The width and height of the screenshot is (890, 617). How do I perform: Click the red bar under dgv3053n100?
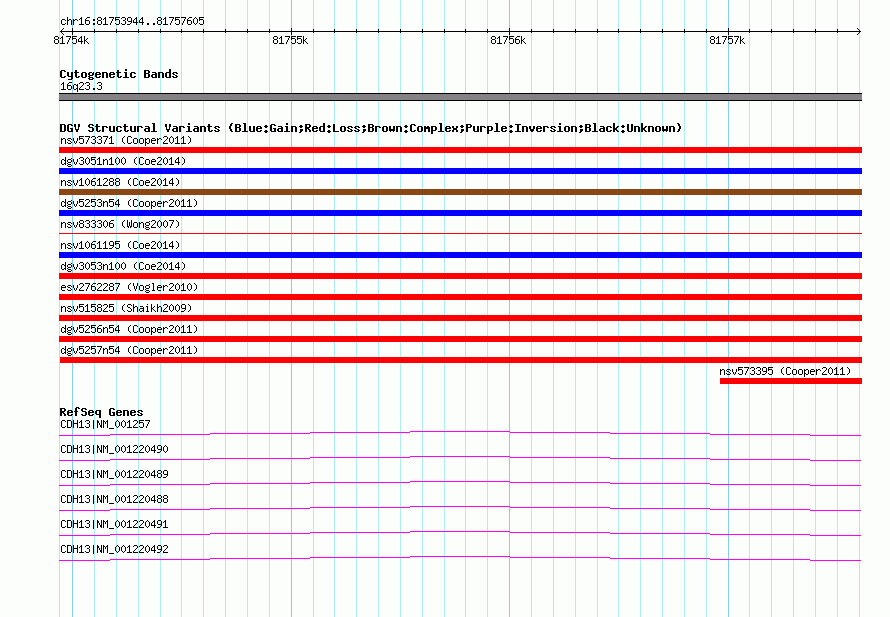[460, 276]
